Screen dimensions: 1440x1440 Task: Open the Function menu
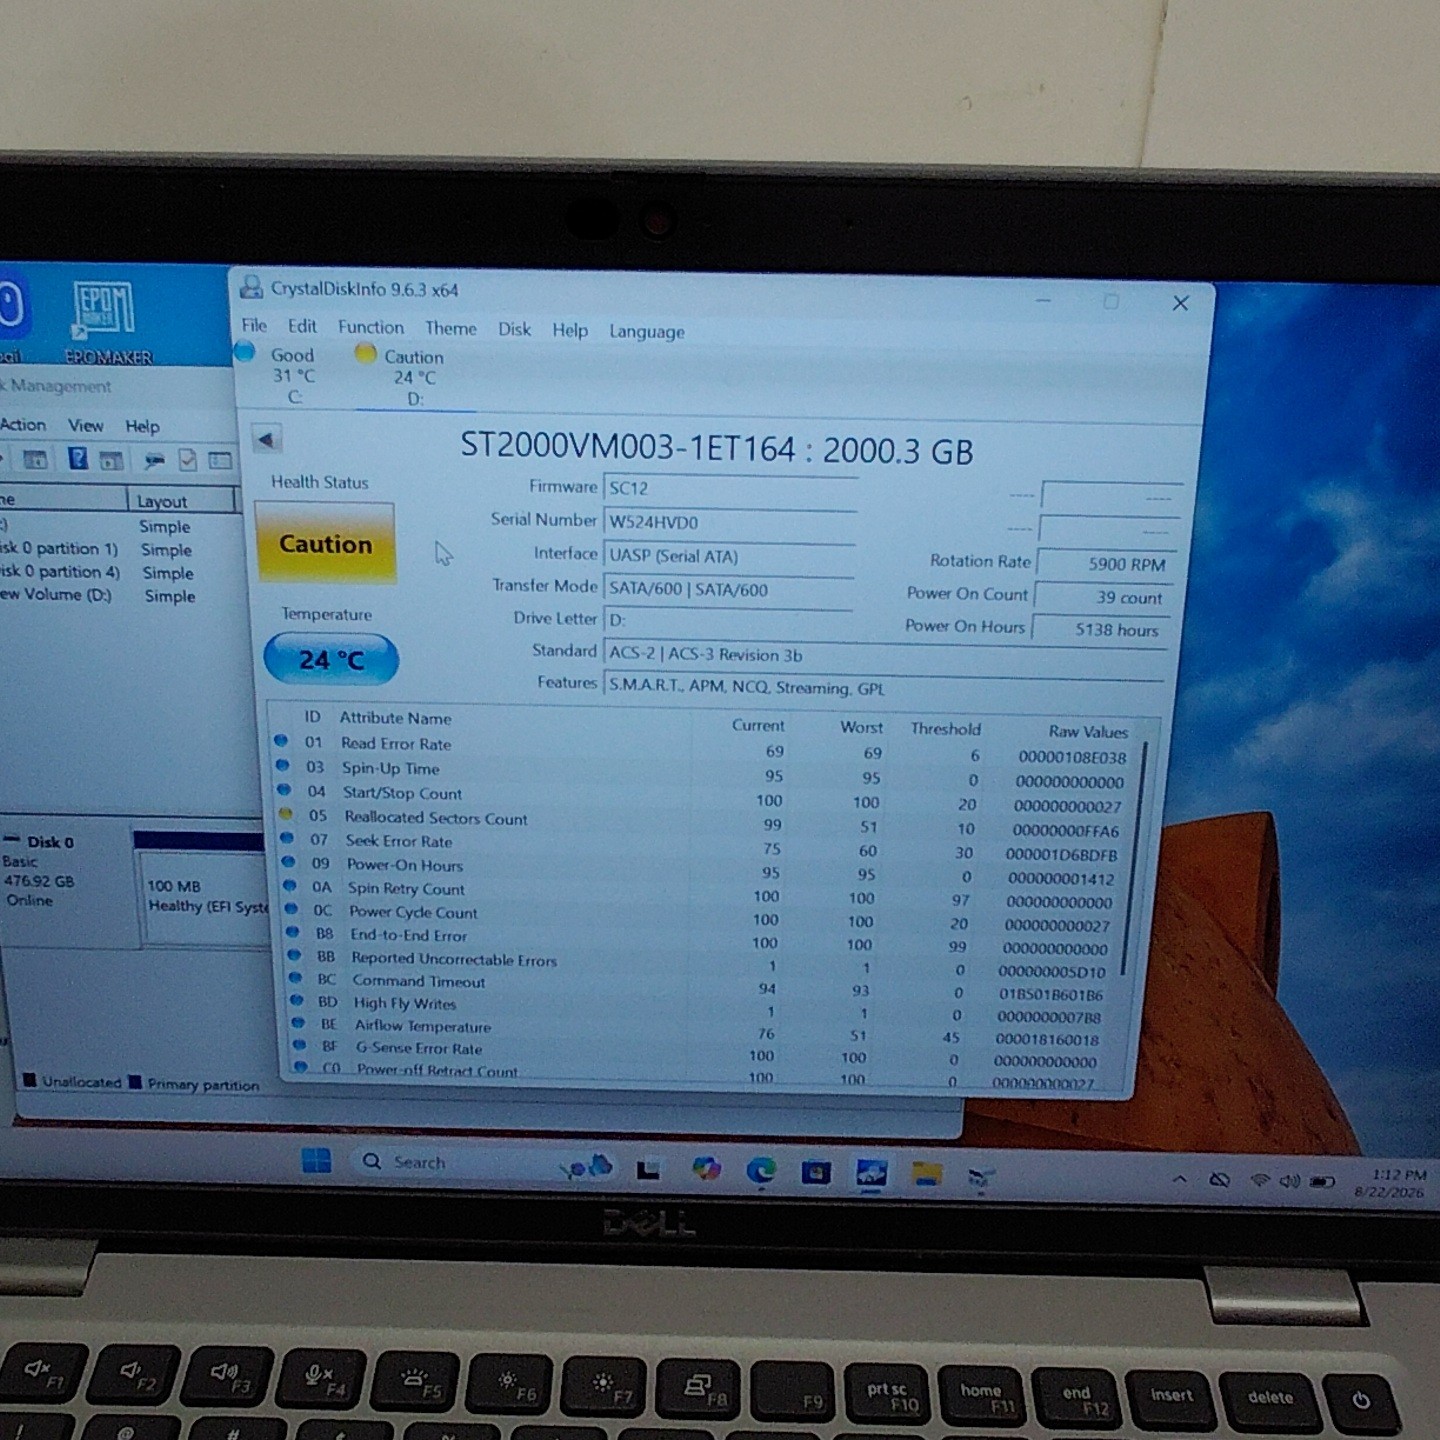pyautogui.click(x=371, y=327)
